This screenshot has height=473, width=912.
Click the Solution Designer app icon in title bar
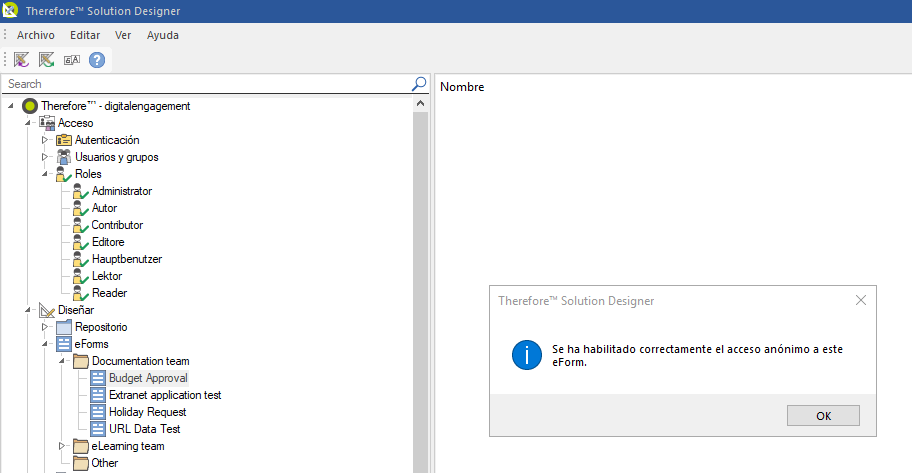click(x=10, y=10)
